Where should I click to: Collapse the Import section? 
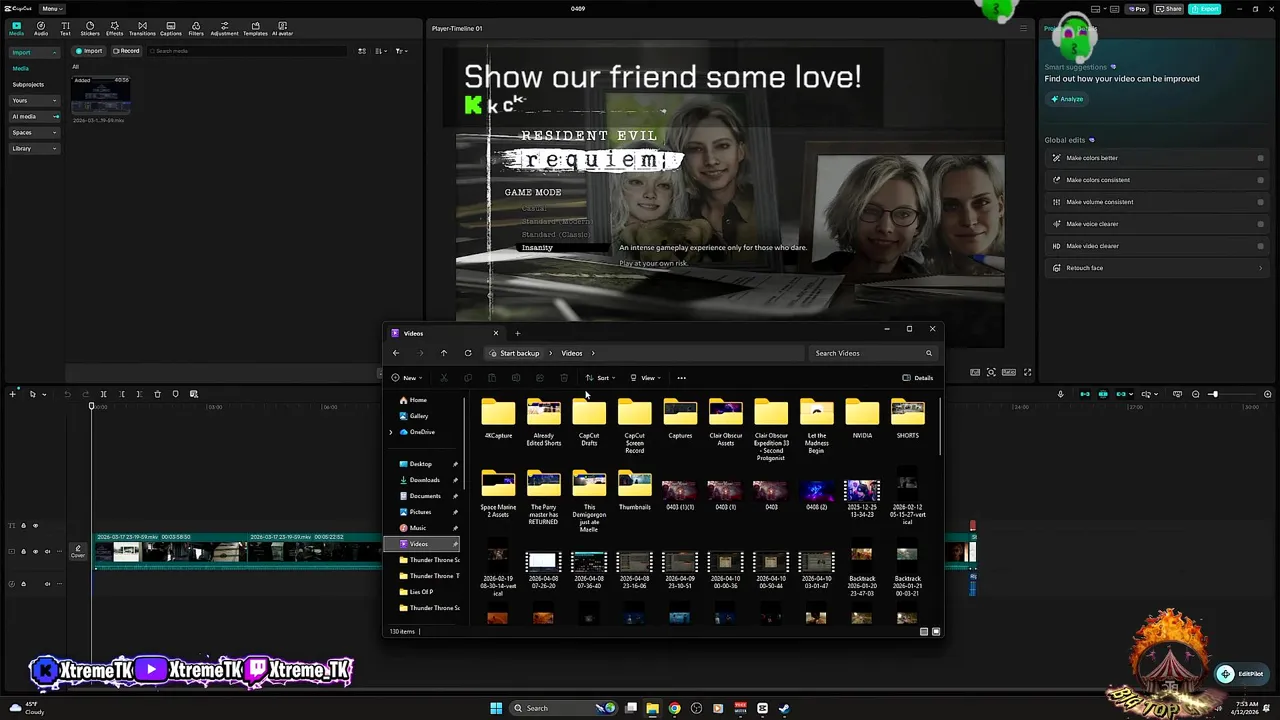(33, 52)
